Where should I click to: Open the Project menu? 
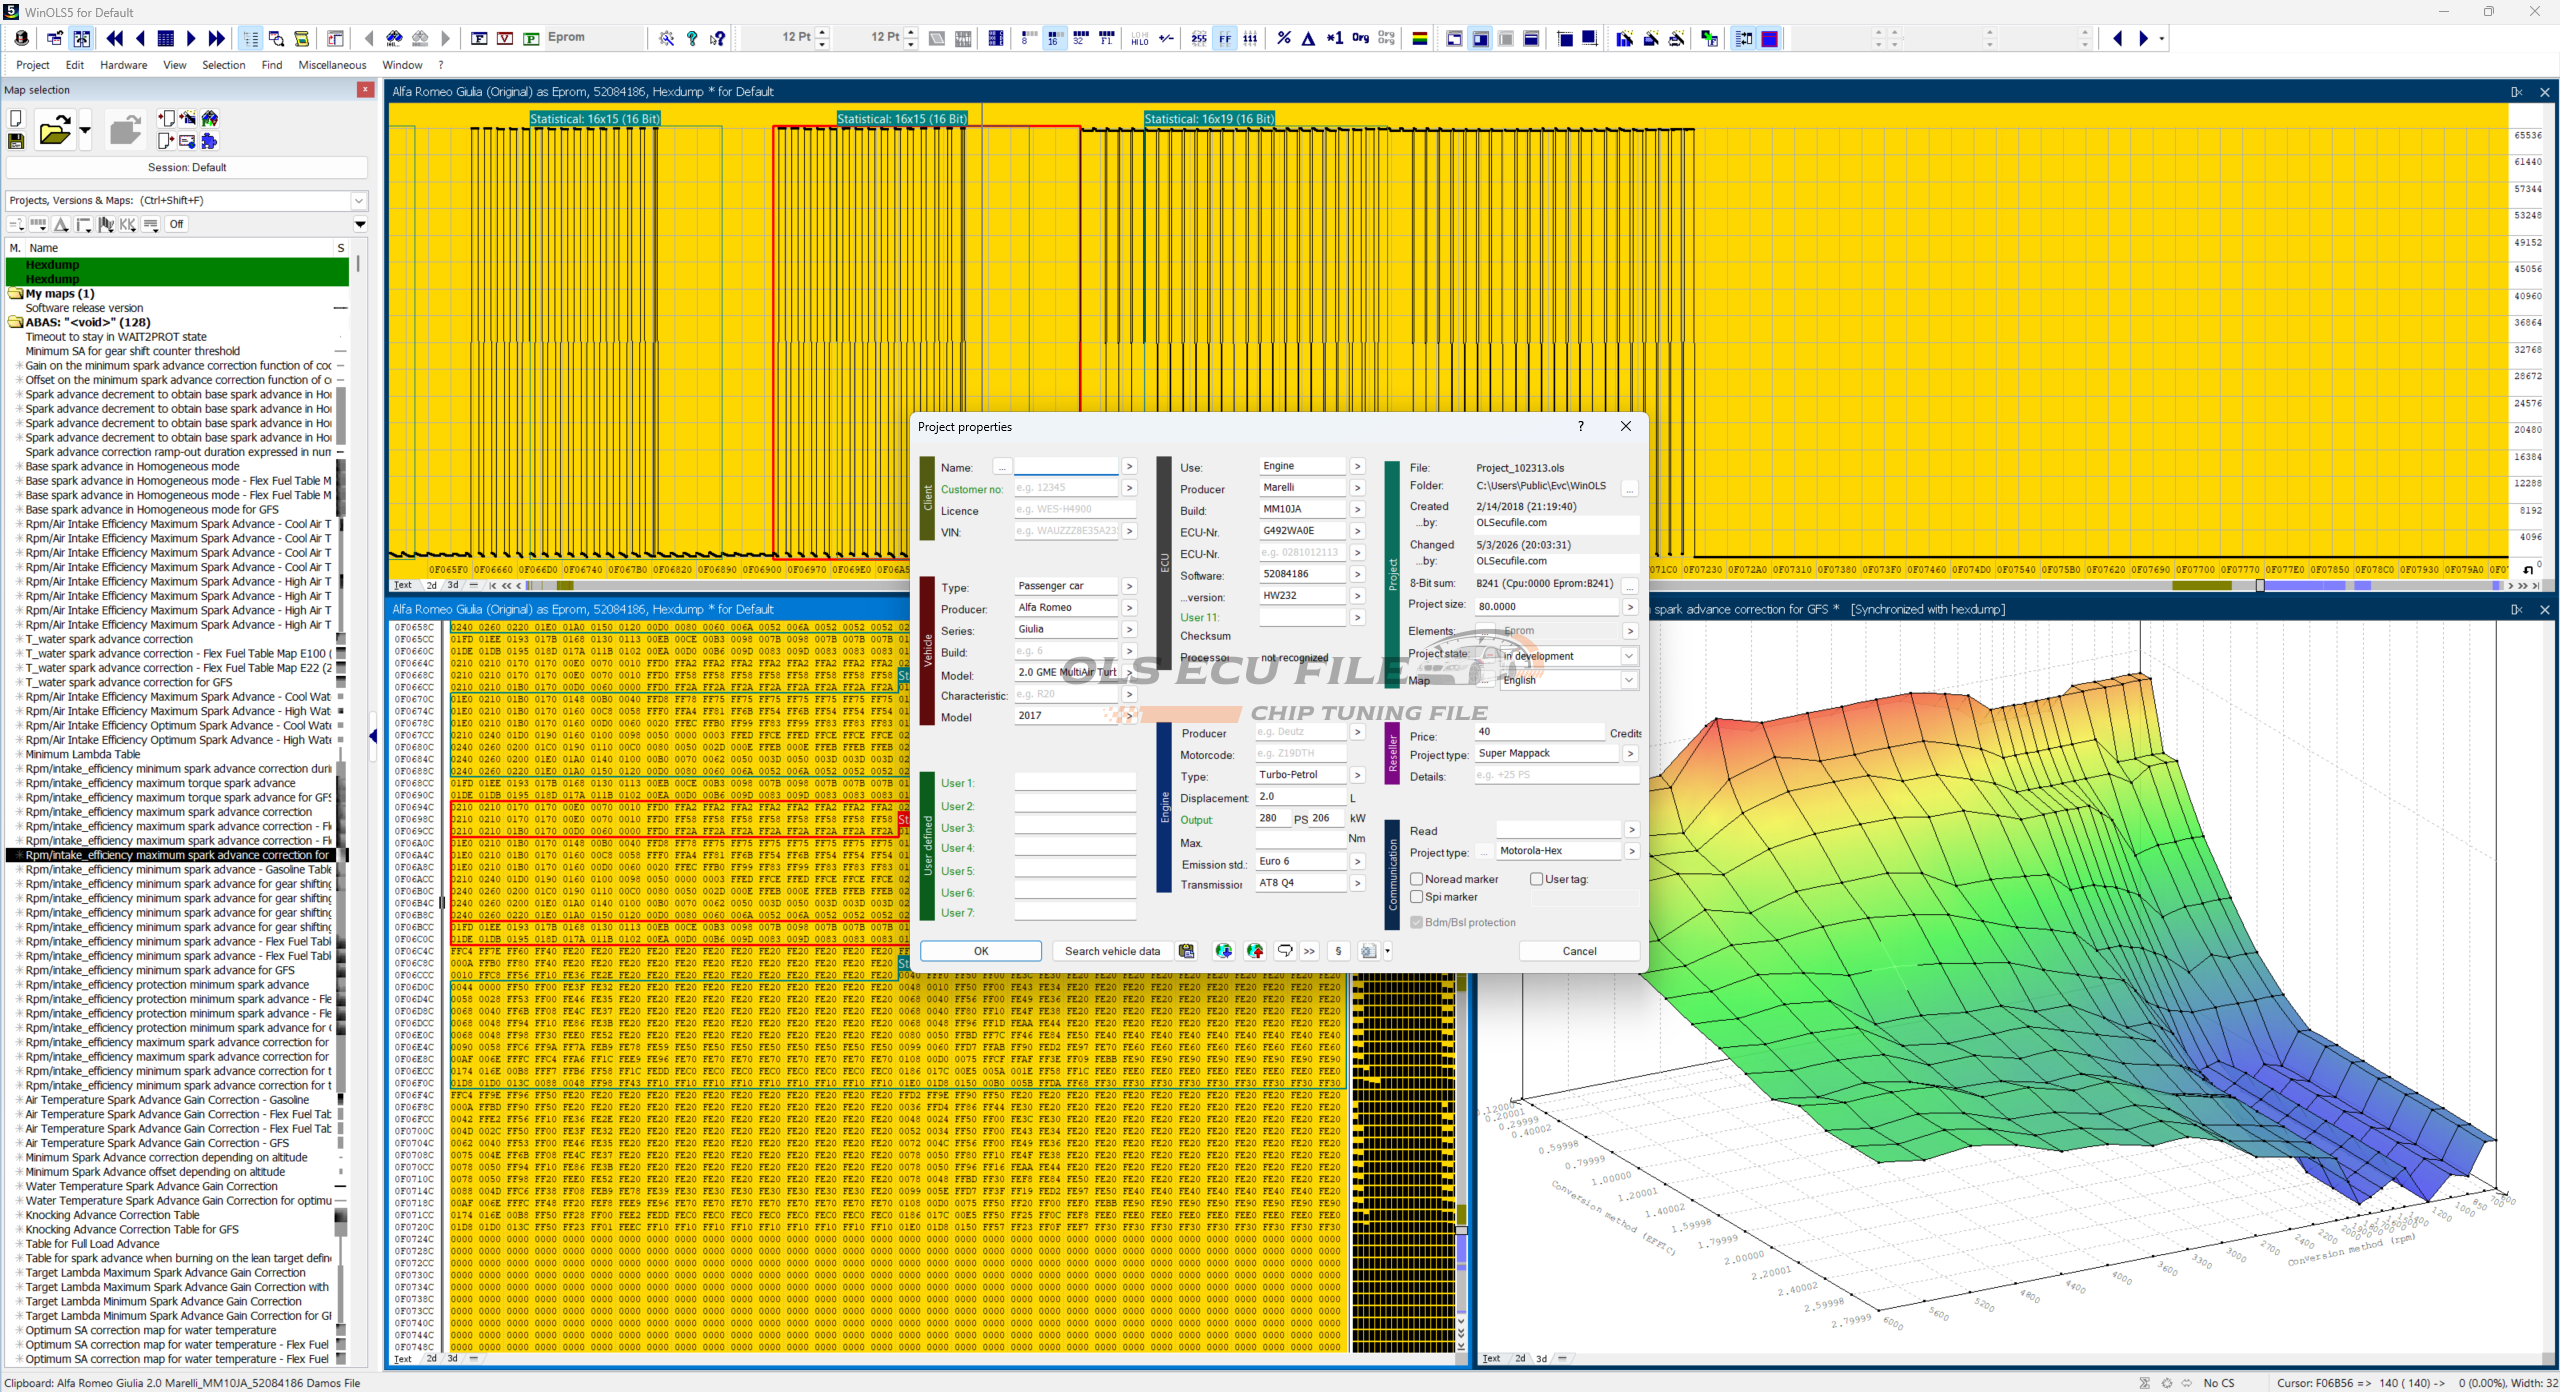33,65
